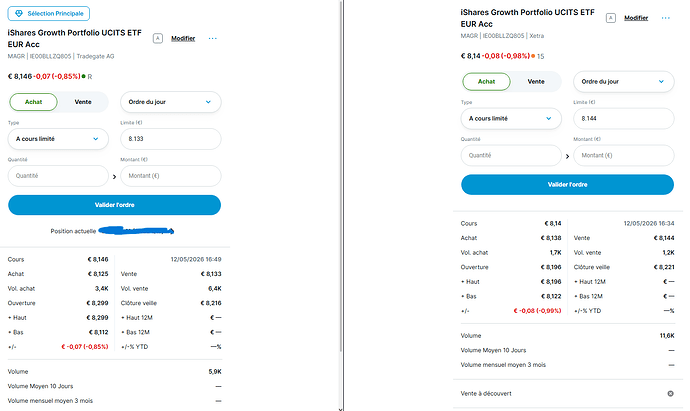
Task: Click the A badge icon in right Xetra panel
Action: point(610,18)
